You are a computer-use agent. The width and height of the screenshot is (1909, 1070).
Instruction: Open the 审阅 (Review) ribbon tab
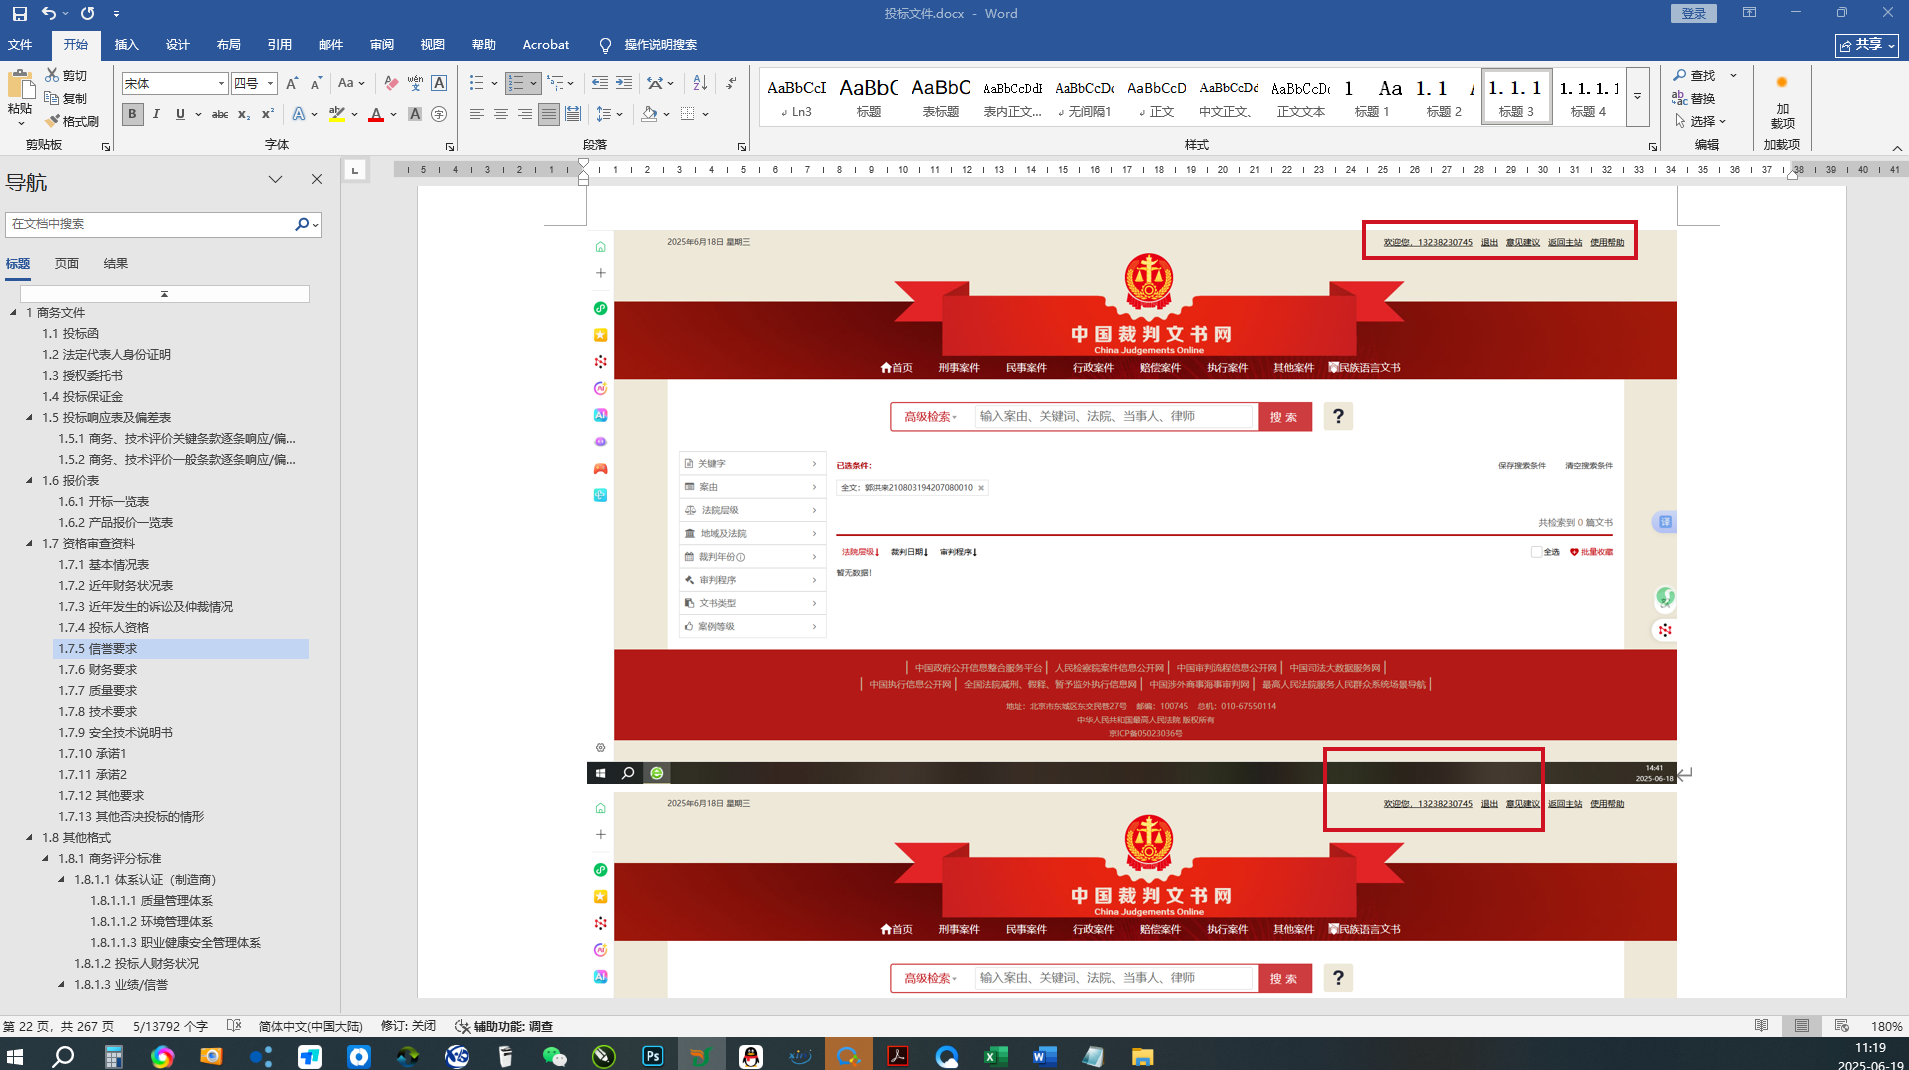click(382, 45)
